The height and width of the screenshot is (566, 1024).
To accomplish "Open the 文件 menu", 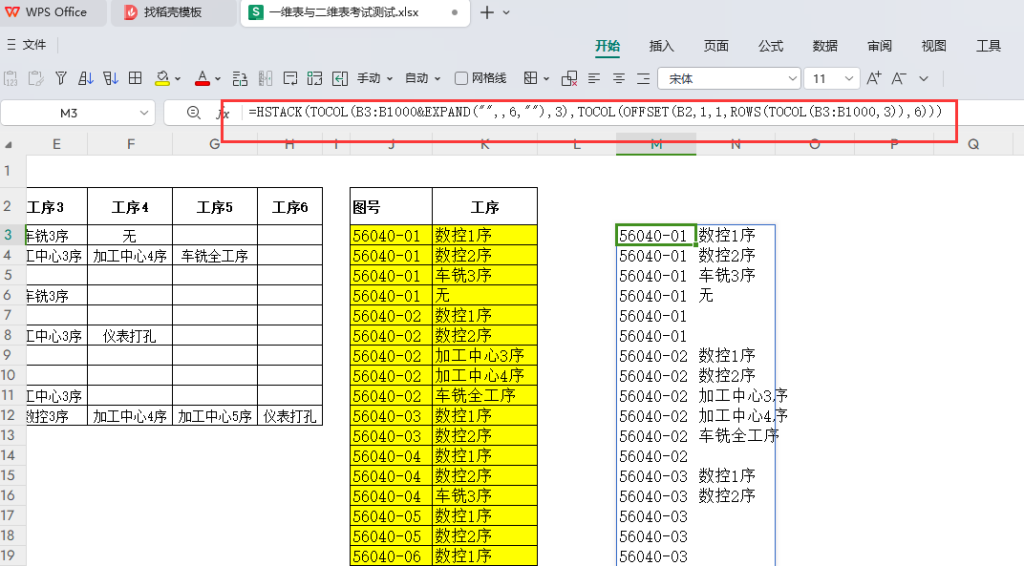I will click(x=26, y=44).
